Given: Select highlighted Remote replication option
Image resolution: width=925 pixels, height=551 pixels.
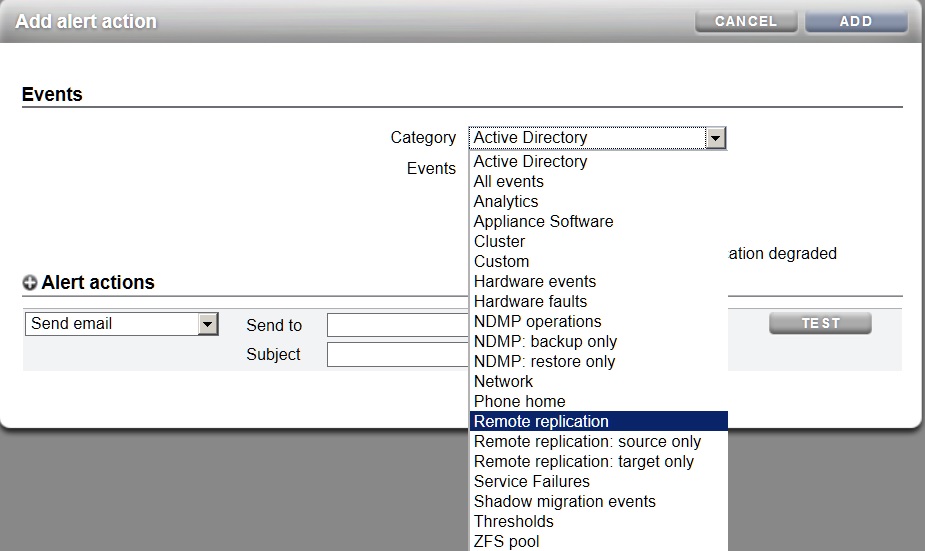Looking at the screenshot, I should click(599, 421).
